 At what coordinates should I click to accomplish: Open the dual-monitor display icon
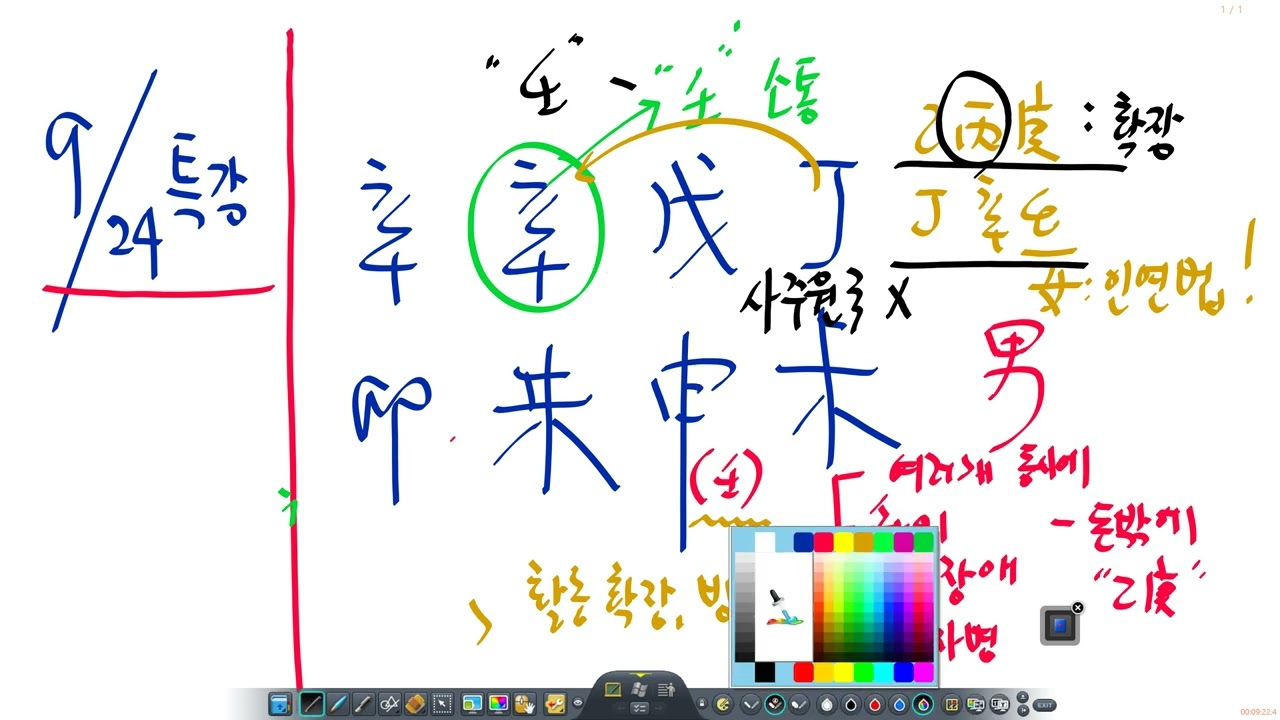click(x=976, y=705)
